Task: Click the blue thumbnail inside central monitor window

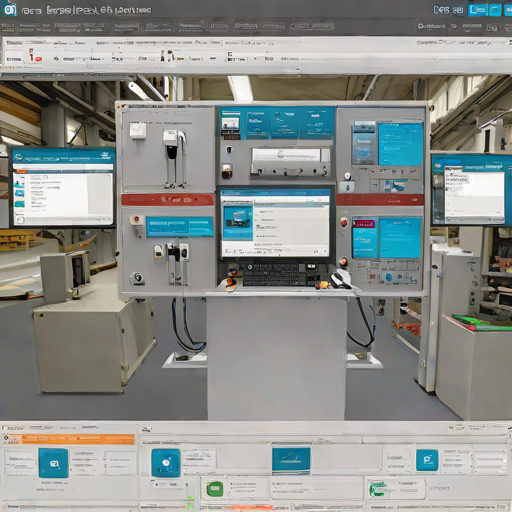Action: point(238,222)
